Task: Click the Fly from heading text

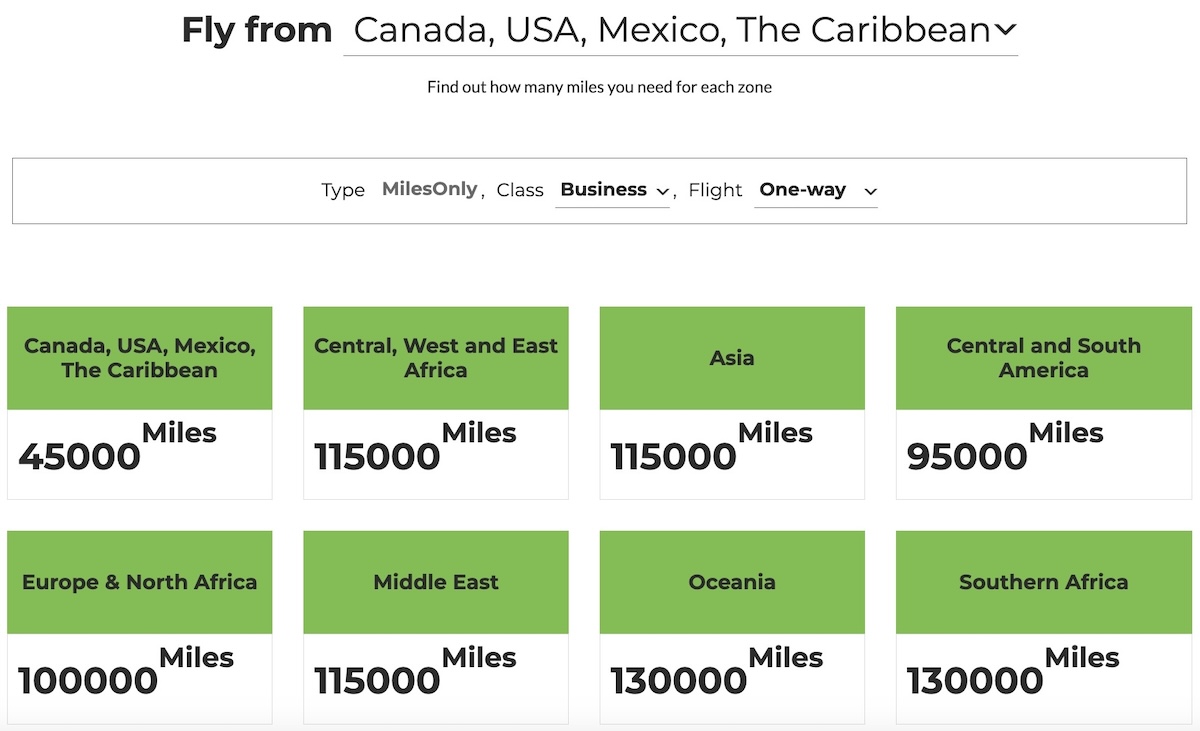Action: (257, 30)
